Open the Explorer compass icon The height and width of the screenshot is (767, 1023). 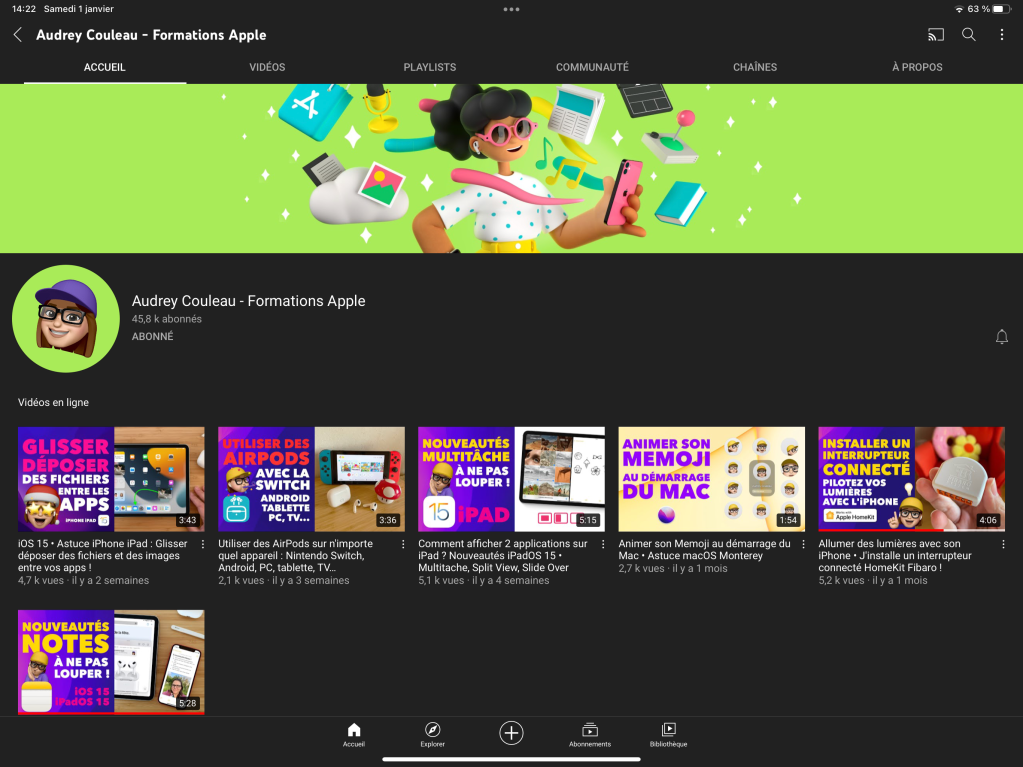click(432, 734)
